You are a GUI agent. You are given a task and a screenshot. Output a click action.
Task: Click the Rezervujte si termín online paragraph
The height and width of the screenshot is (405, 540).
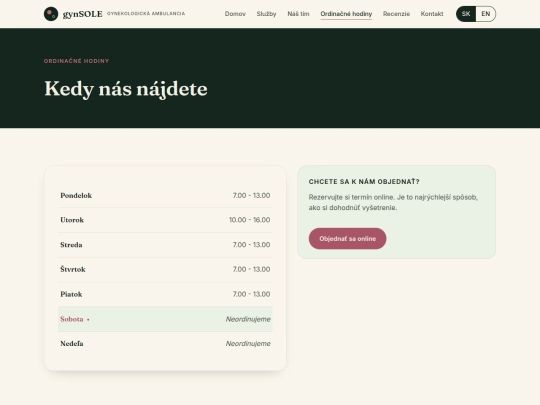coord(393,202)
